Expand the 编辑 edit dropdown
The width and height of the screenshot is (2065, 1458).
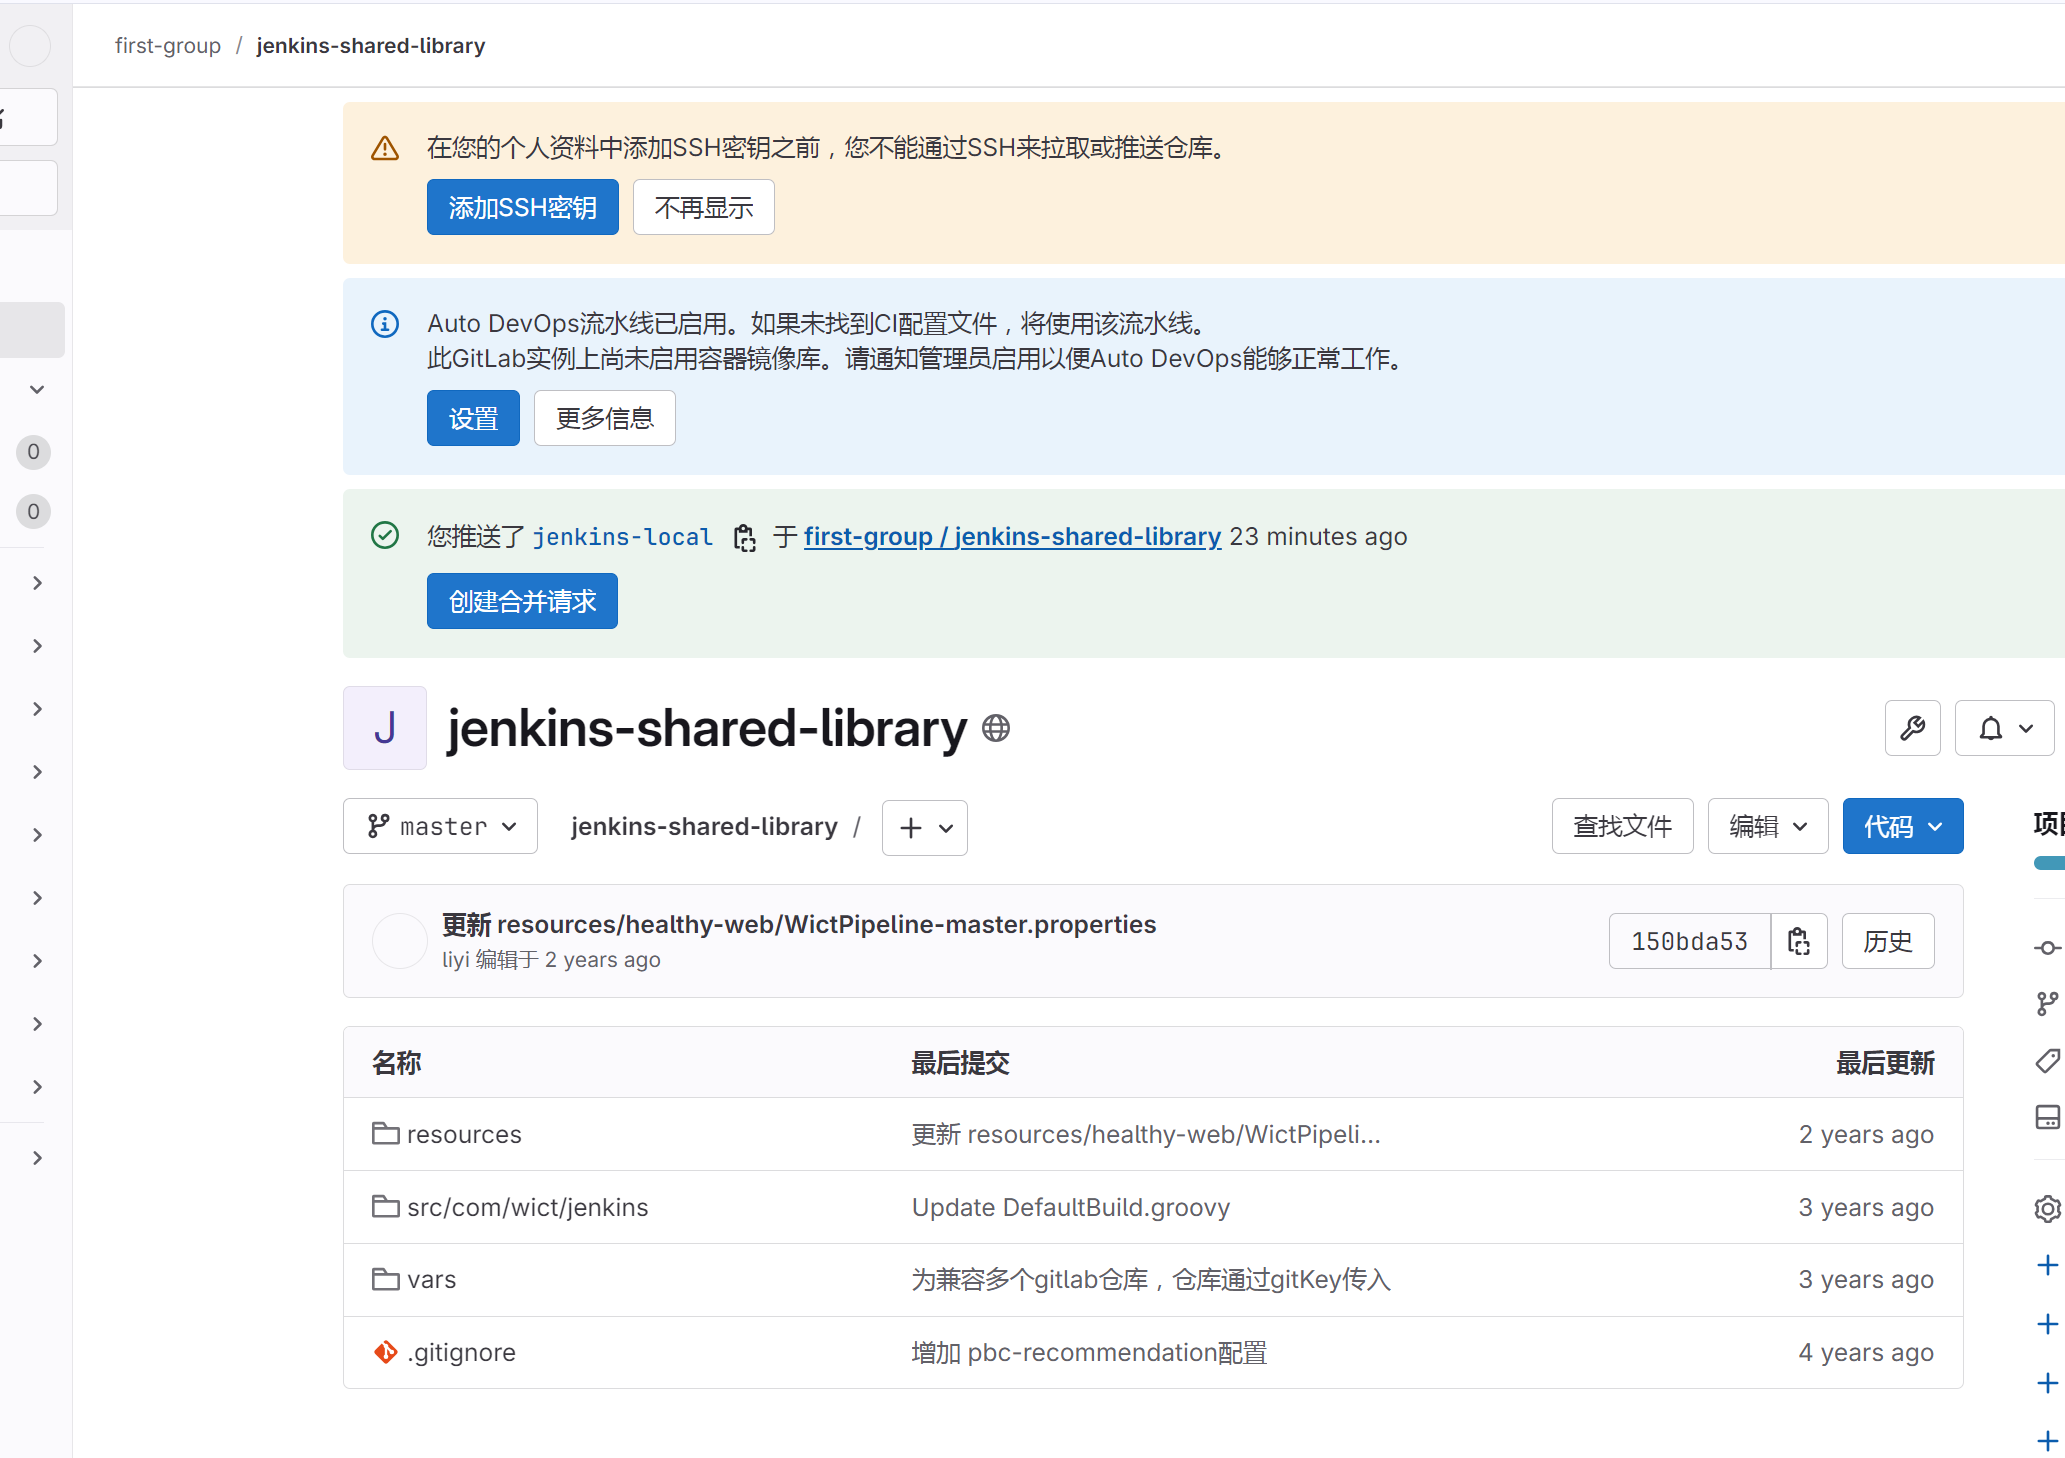coord(1767,826)
